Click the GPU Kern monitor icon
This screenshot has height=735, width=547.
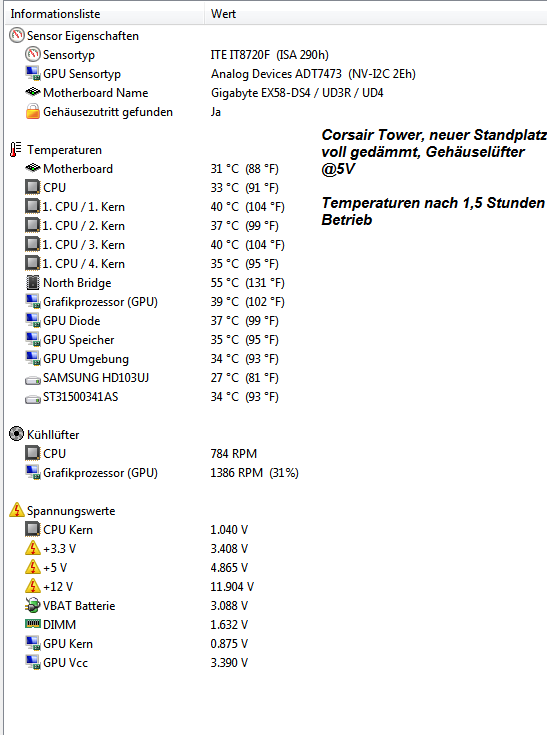point(33,643)
